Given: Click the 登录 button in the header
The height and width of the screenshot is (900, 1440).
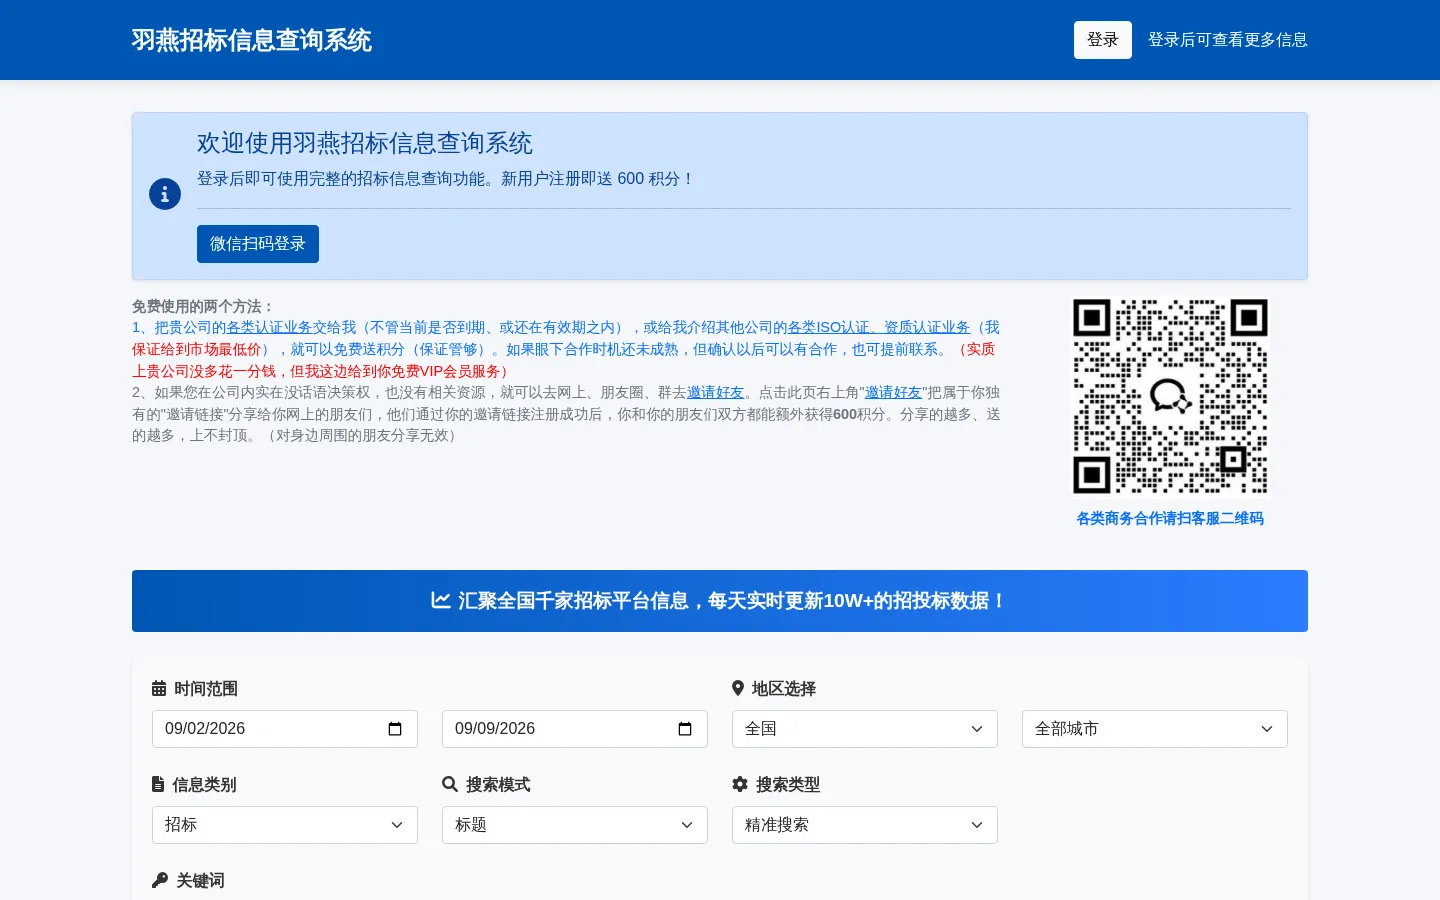Looking at the screenshot, I should [x=1103, y=40].
